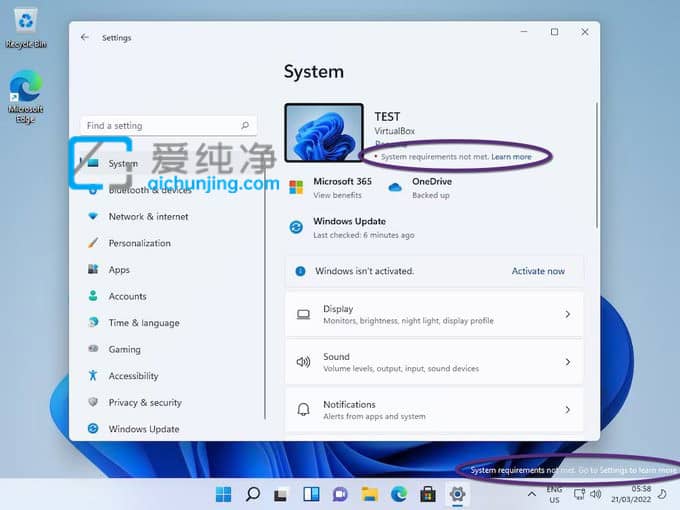Click the TEST PC wallpaper thumbnail

[324, 132]
